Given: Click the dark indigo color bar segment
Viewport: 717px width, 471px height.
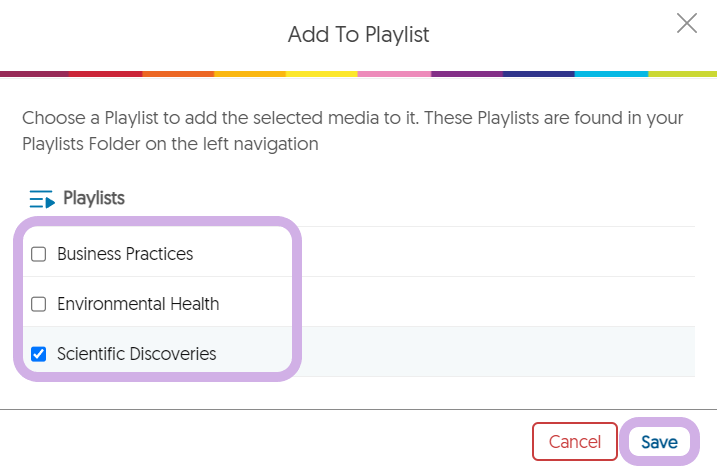Looking at the screenshot, I should (x=538, y=74).
